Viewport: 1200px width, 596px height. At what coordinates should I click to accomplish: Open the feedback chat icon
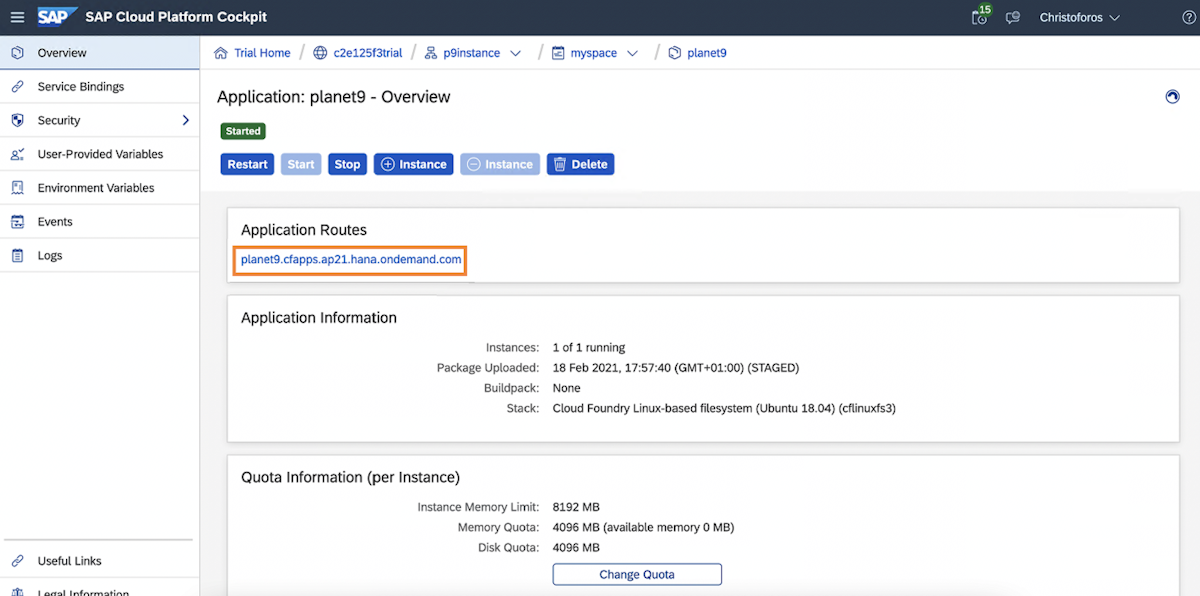point(1013,17)
